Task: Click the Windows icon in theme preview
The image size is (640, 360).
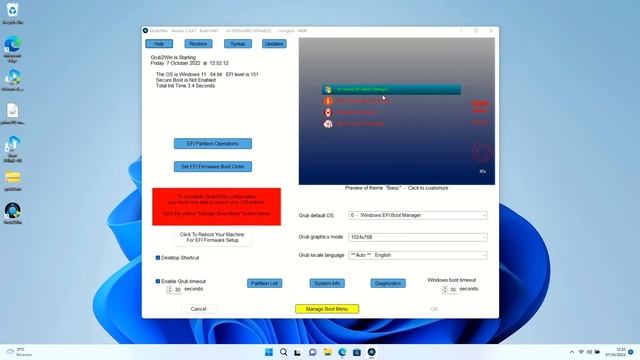Action: 328,89
